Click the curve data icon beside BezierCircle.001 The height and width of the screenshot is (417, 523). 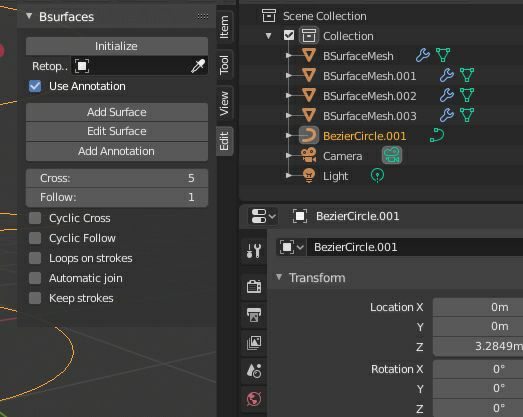pos(437,135)
